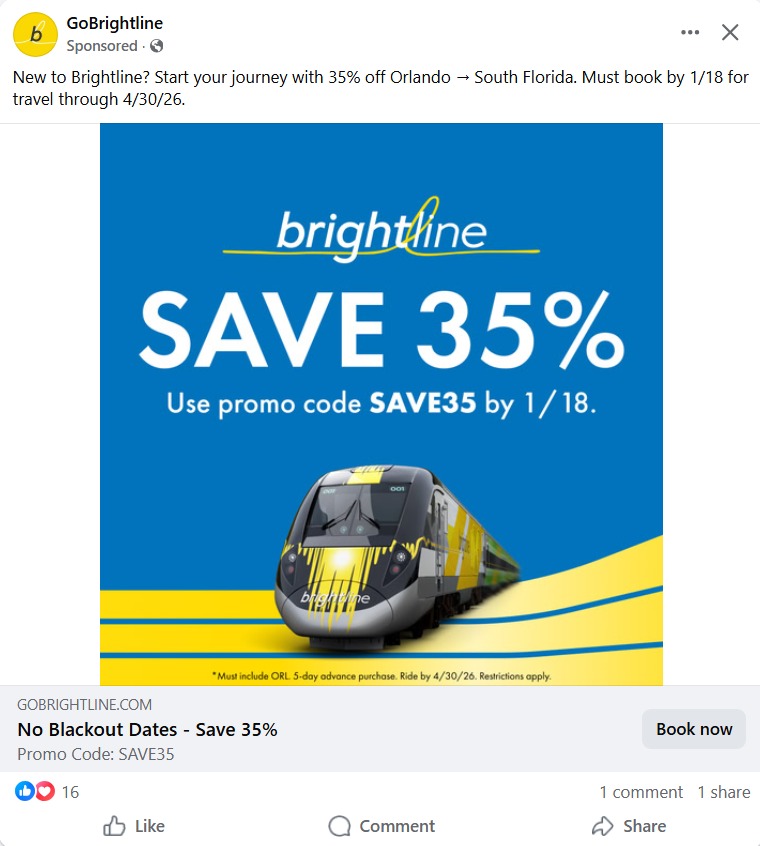Click the Sponsored label
The height and width of the screenshot is (846, 760).
[x=102, y=46]
